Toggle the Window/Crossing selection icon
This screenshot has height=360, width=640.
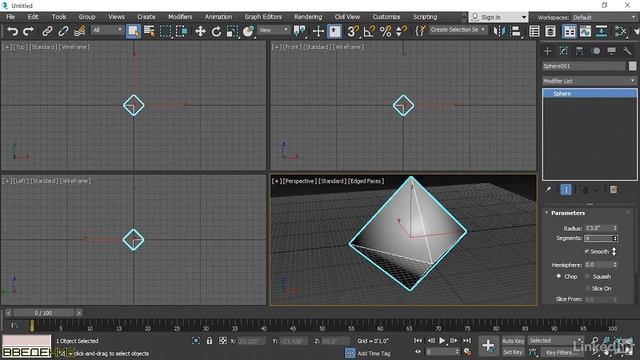point(182,31)
